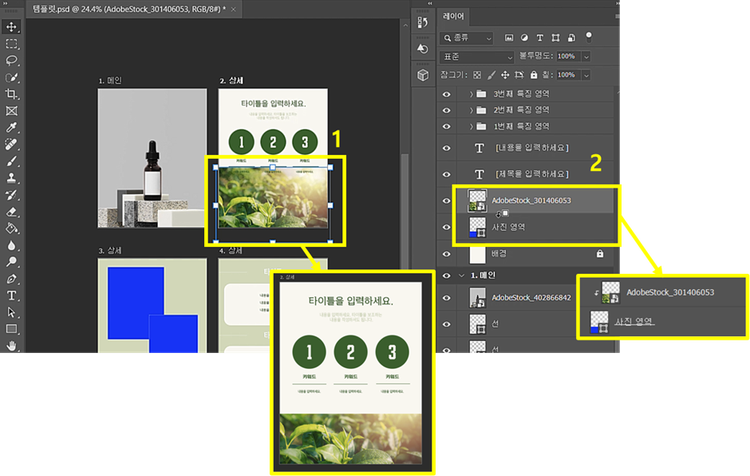750x476 pixels.
Task: Hide the AdobeStock_402866842 layer
Action: click(x=446, y=298)
